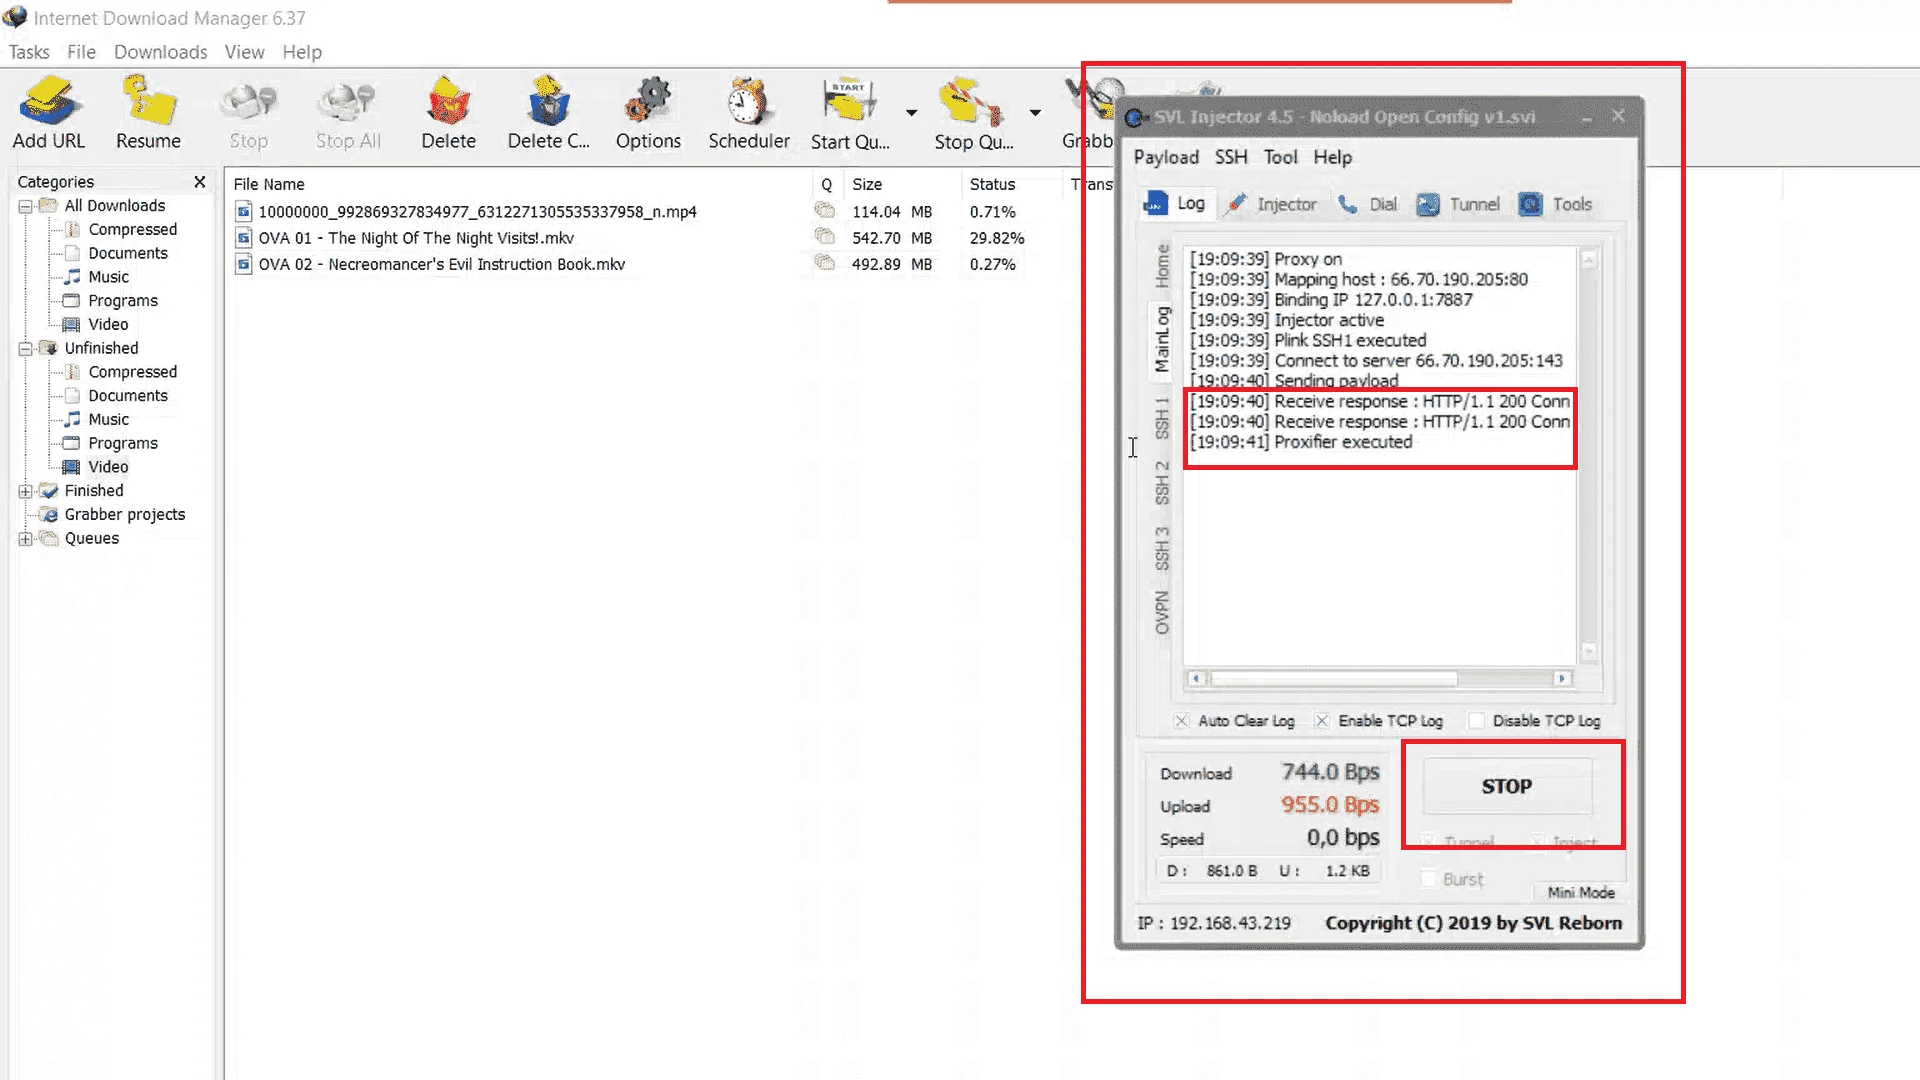Click file icon of OVA 02 download
Image resolution: width=1920 pixels, height=1080 pixels.
(243, 264)
